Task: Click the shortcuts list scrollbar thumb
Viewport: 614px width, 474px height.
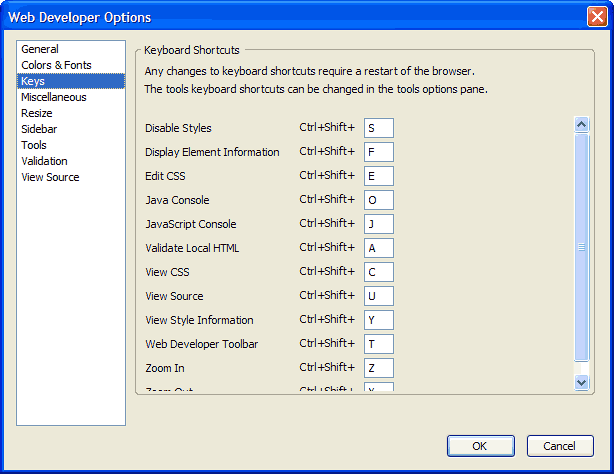Action: tap(581, 247)
